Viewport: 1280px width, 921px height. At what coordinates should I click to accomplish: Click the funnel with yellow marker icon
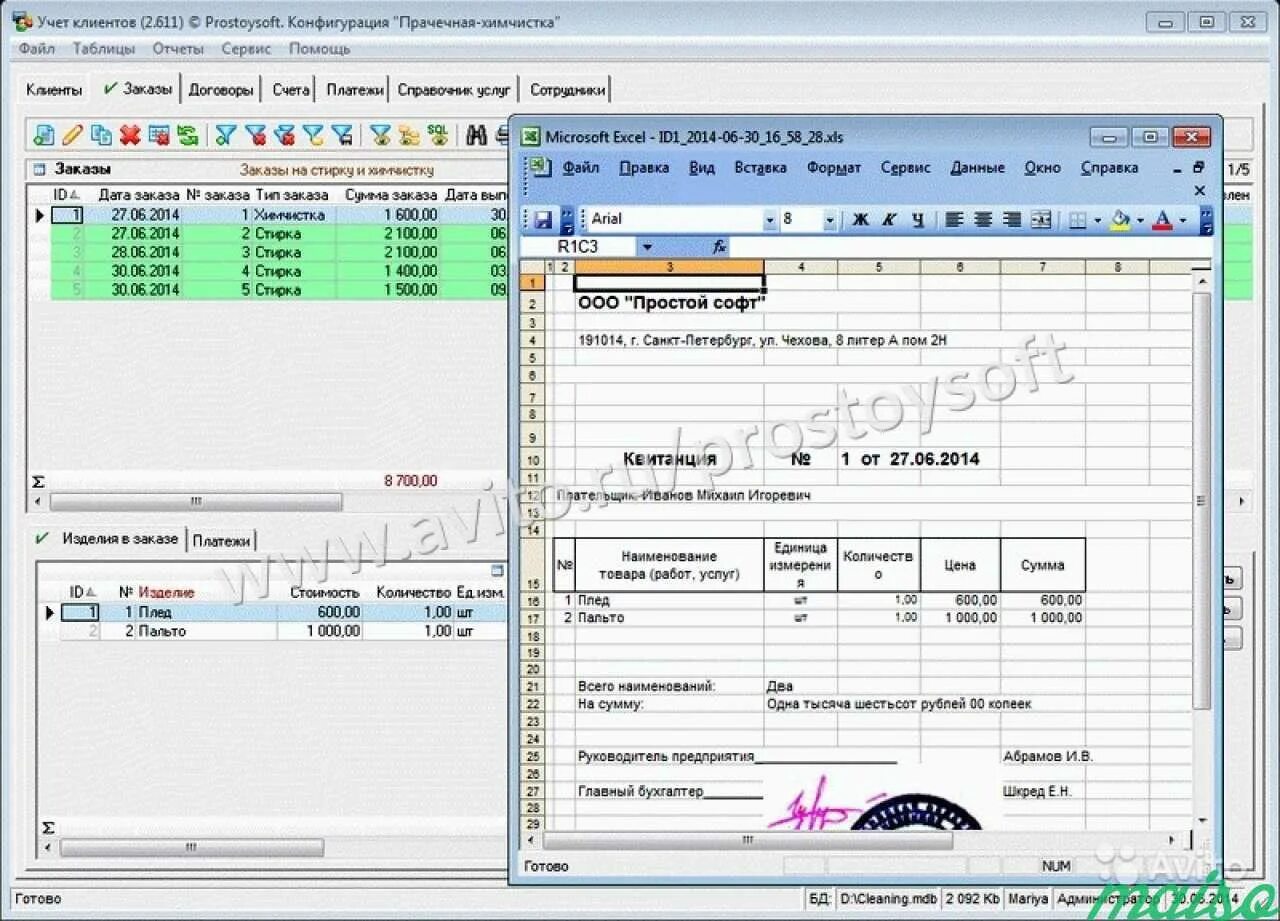click(314, 135)
